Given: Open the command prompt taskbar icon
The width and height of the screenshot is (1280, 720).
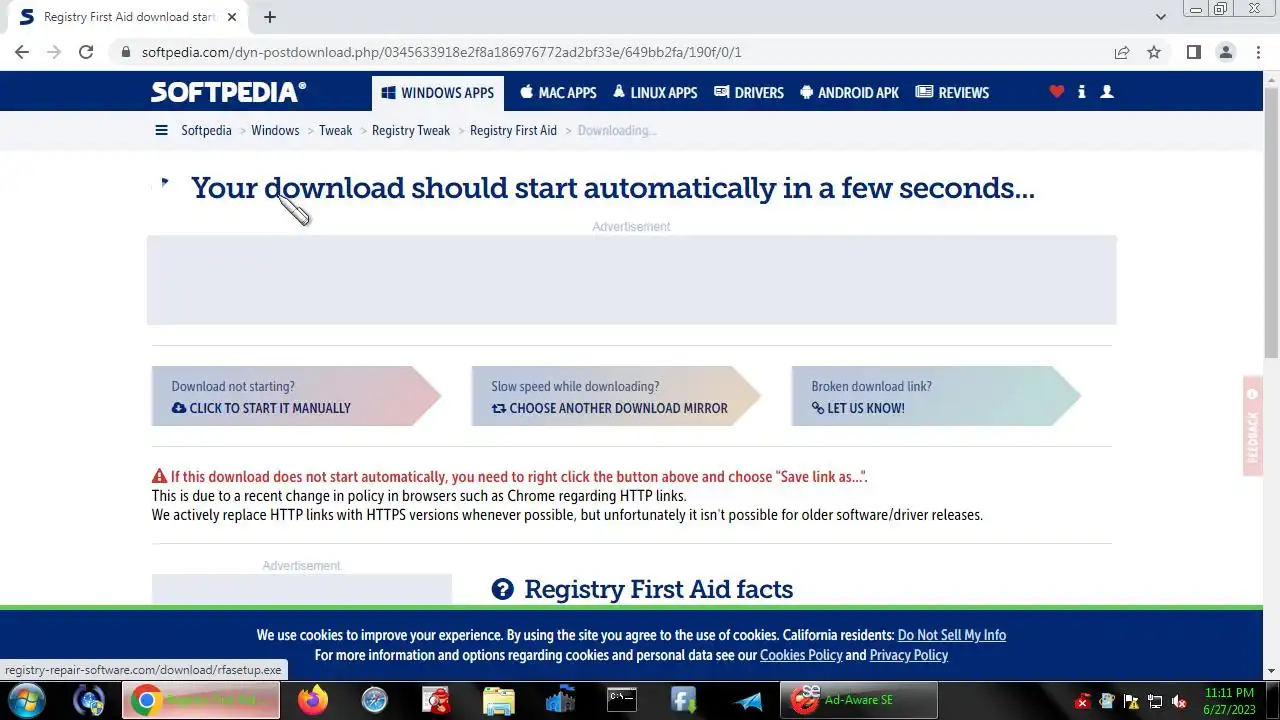Looking at the screenshot, I should tap(622, 700).
